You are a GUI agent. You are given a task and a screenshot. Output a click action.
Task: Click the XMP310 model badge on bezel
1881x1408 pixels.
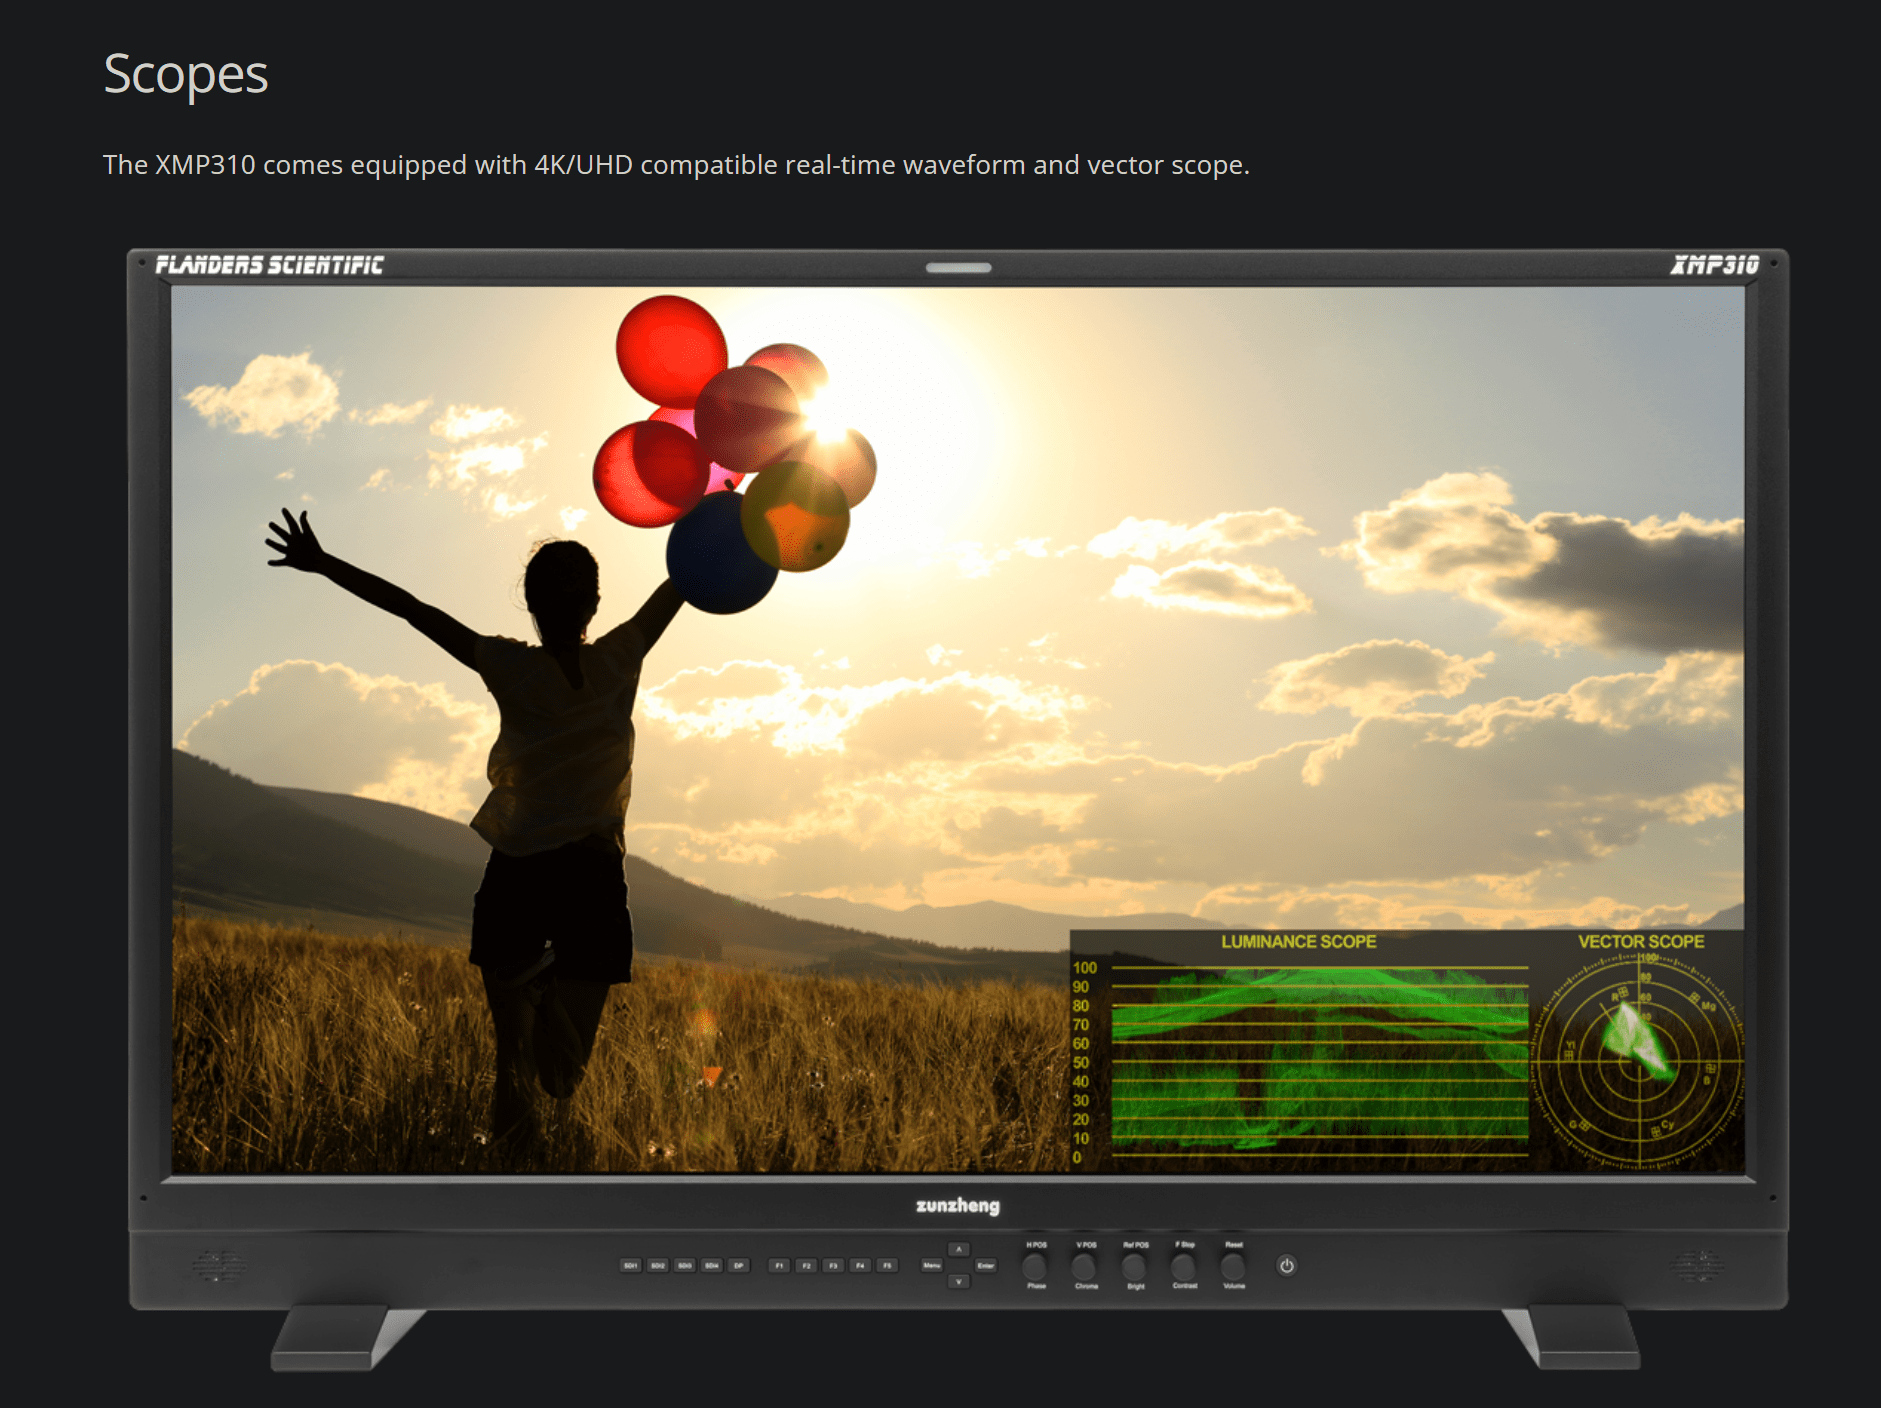click(1714, 265)
